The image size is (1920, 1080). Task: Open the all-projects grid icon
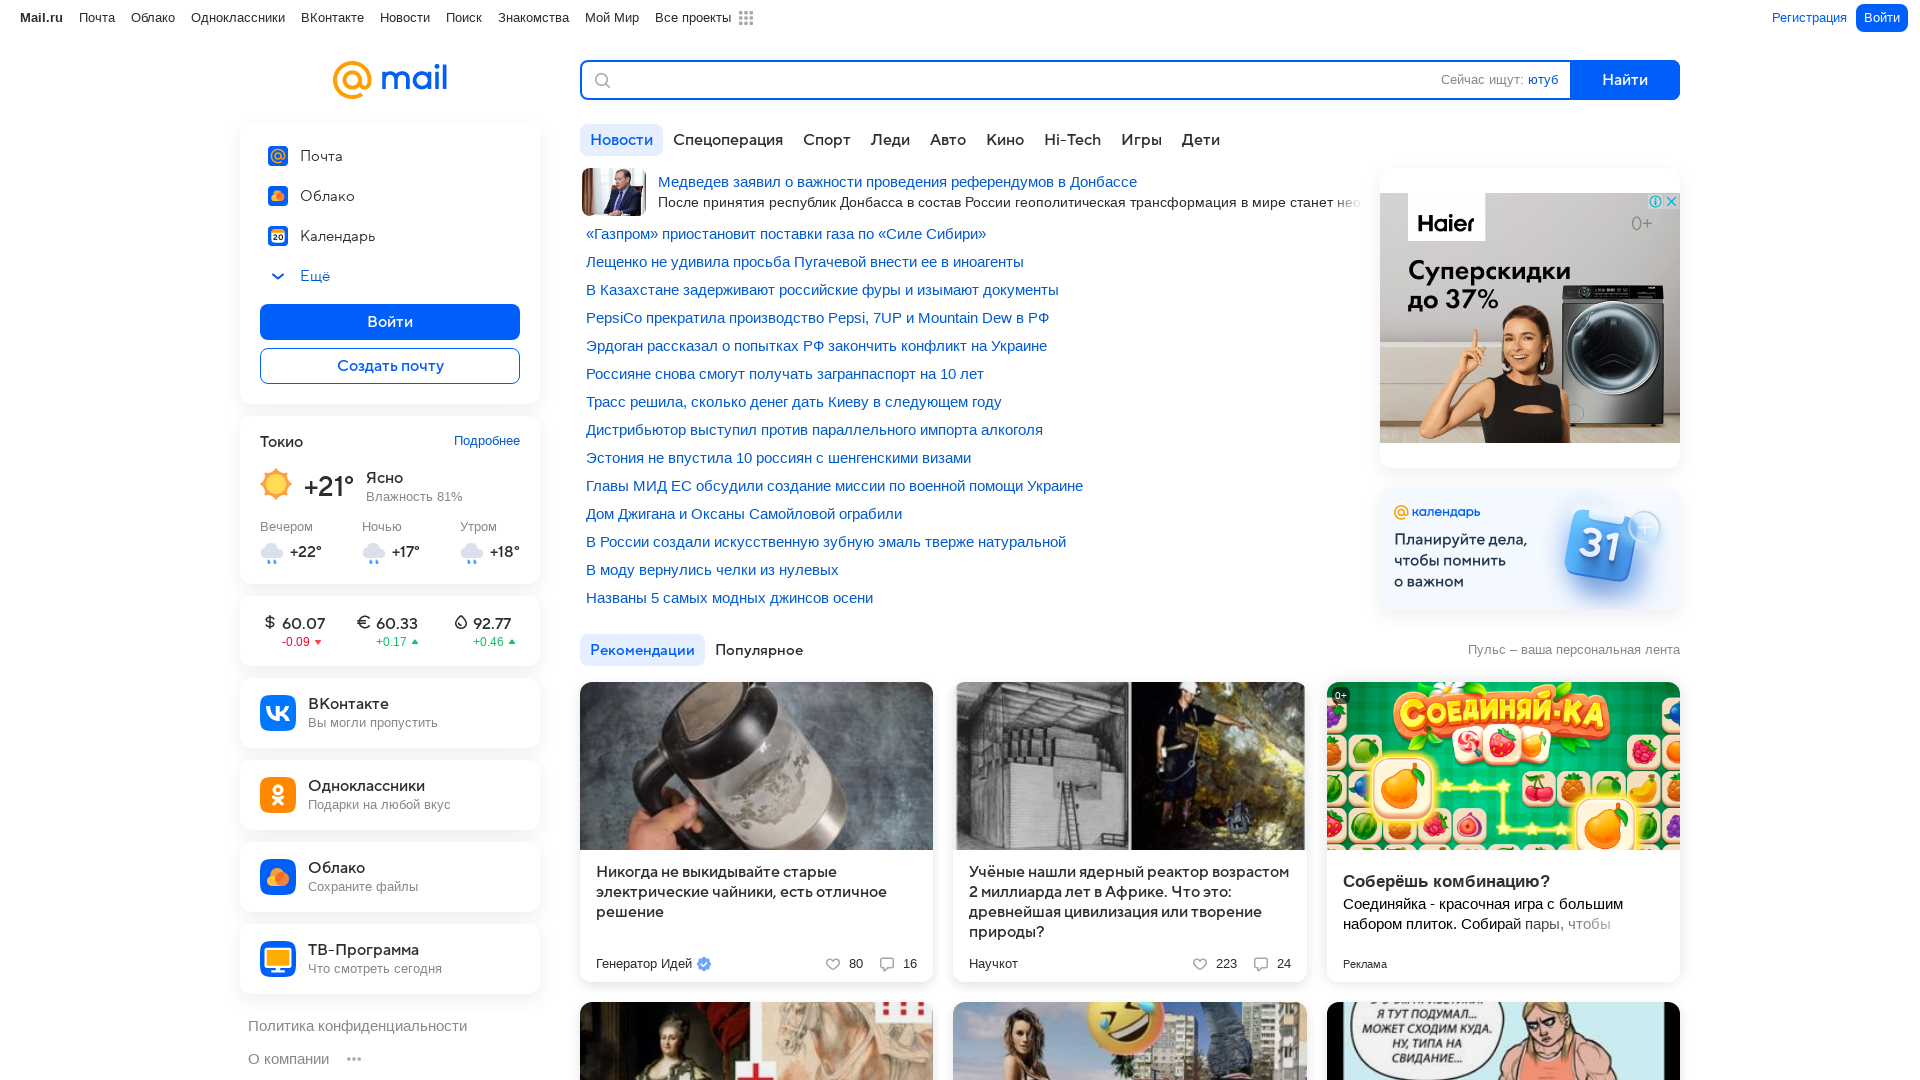(x=746, y=18)
